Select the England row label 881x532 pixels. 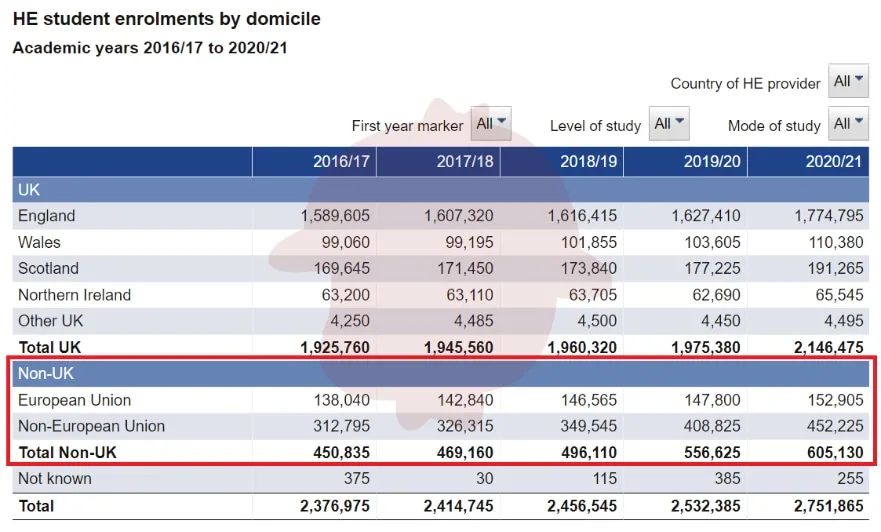point(46,216)
